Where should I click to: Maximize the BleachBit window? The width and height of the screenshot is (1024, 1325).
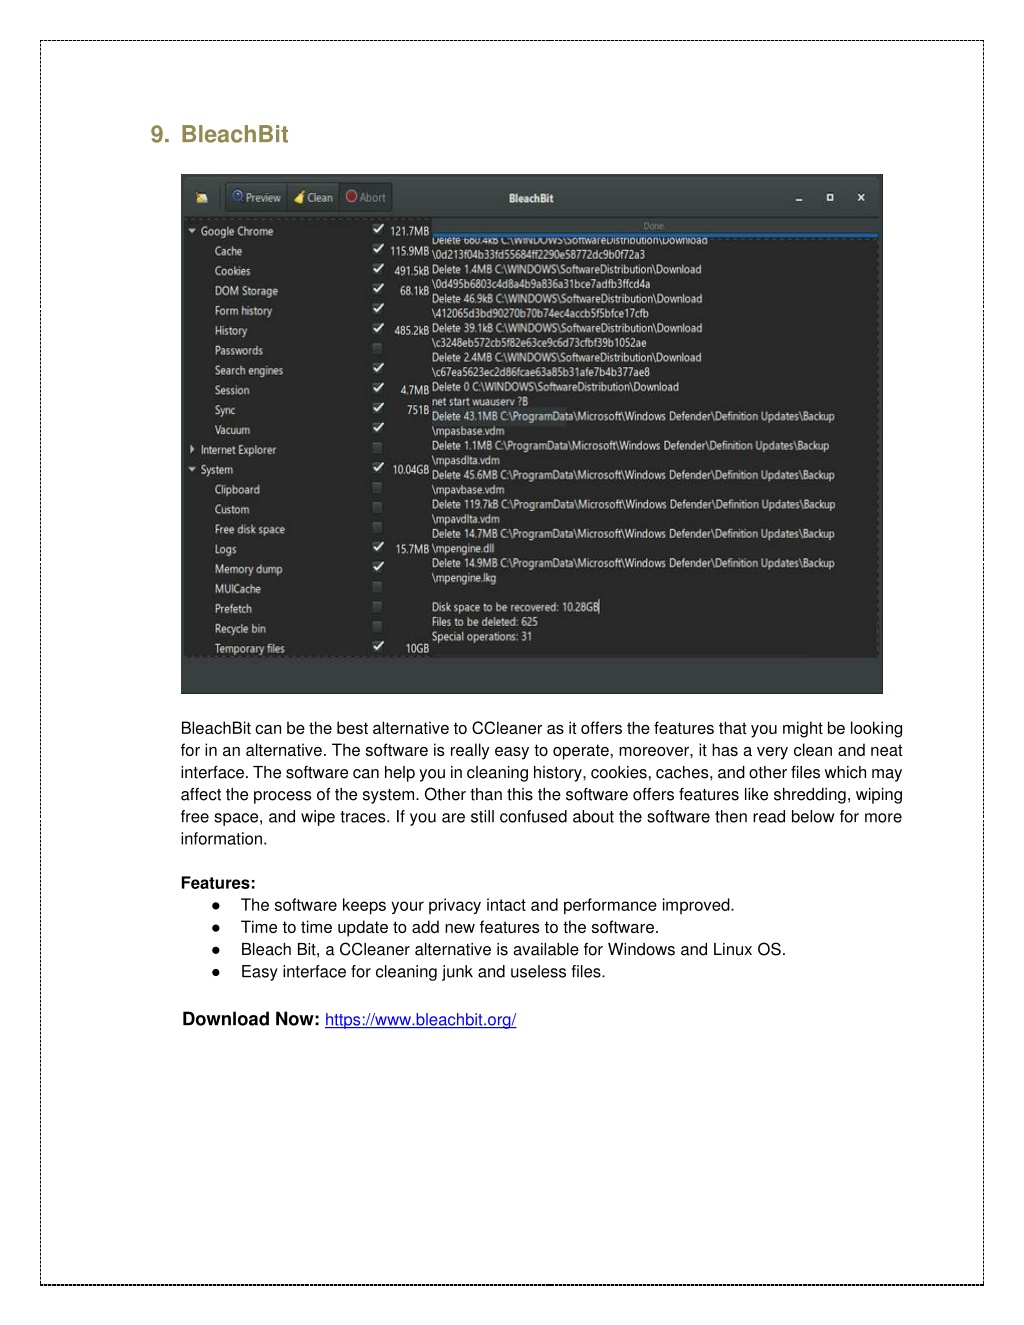tap(830, 198)
